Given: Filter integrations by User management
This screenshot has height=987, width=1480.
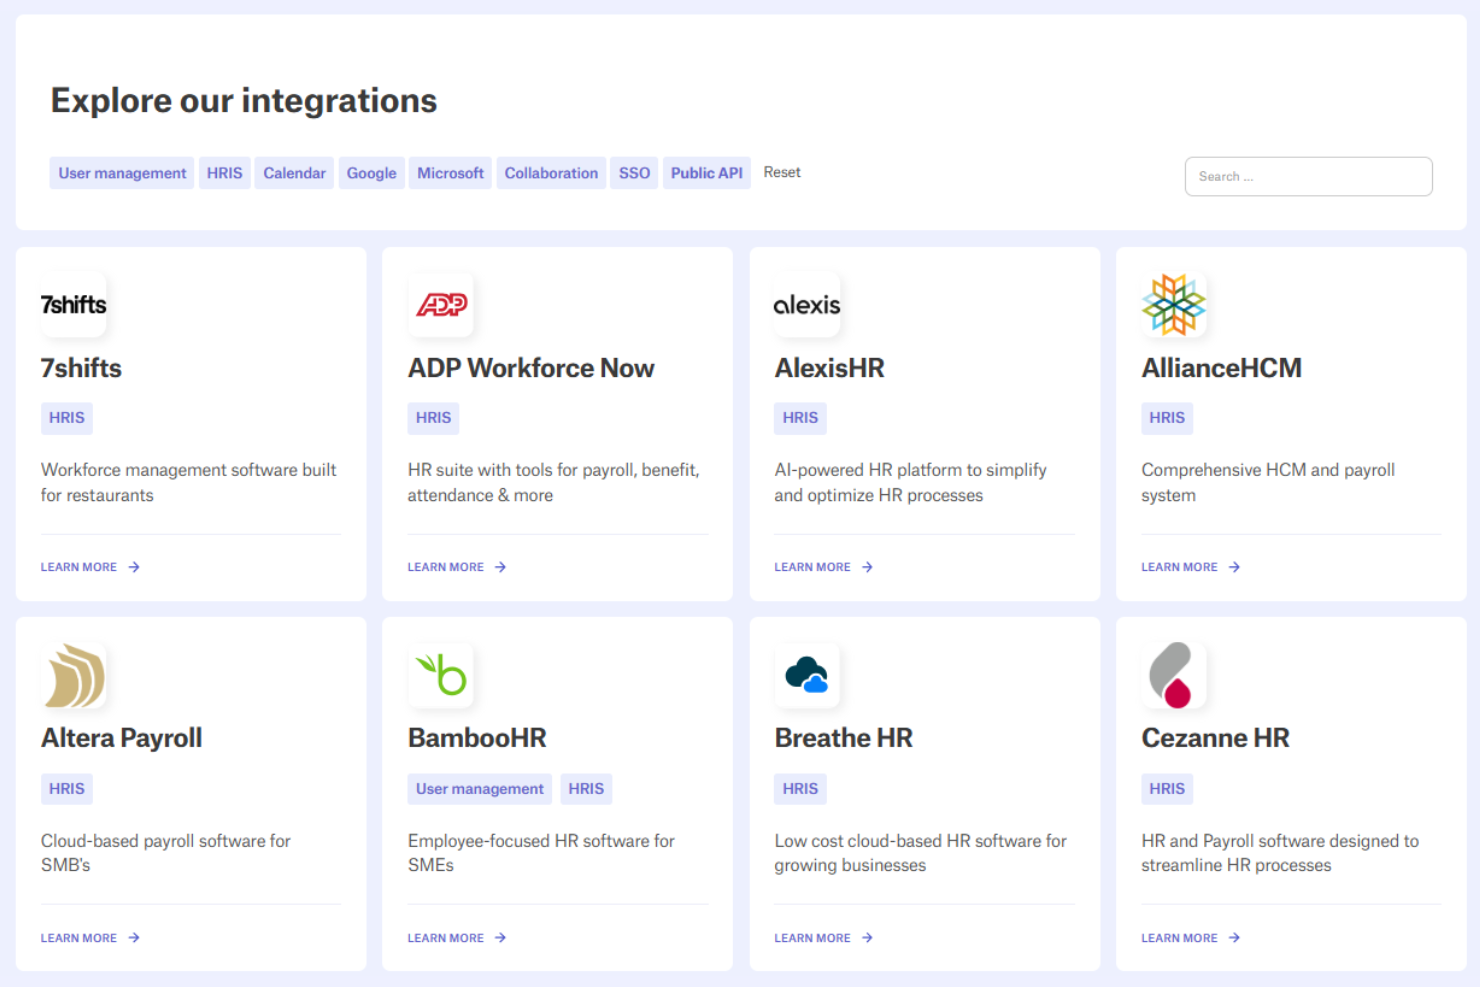Looking at the screenshot, I should 122,173.
